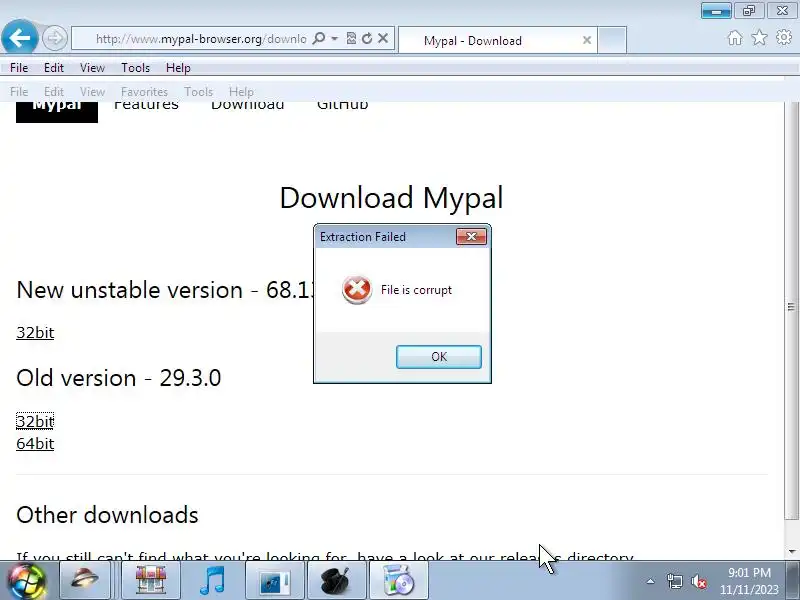Close the Mypal - Download tab

[587, 40]
